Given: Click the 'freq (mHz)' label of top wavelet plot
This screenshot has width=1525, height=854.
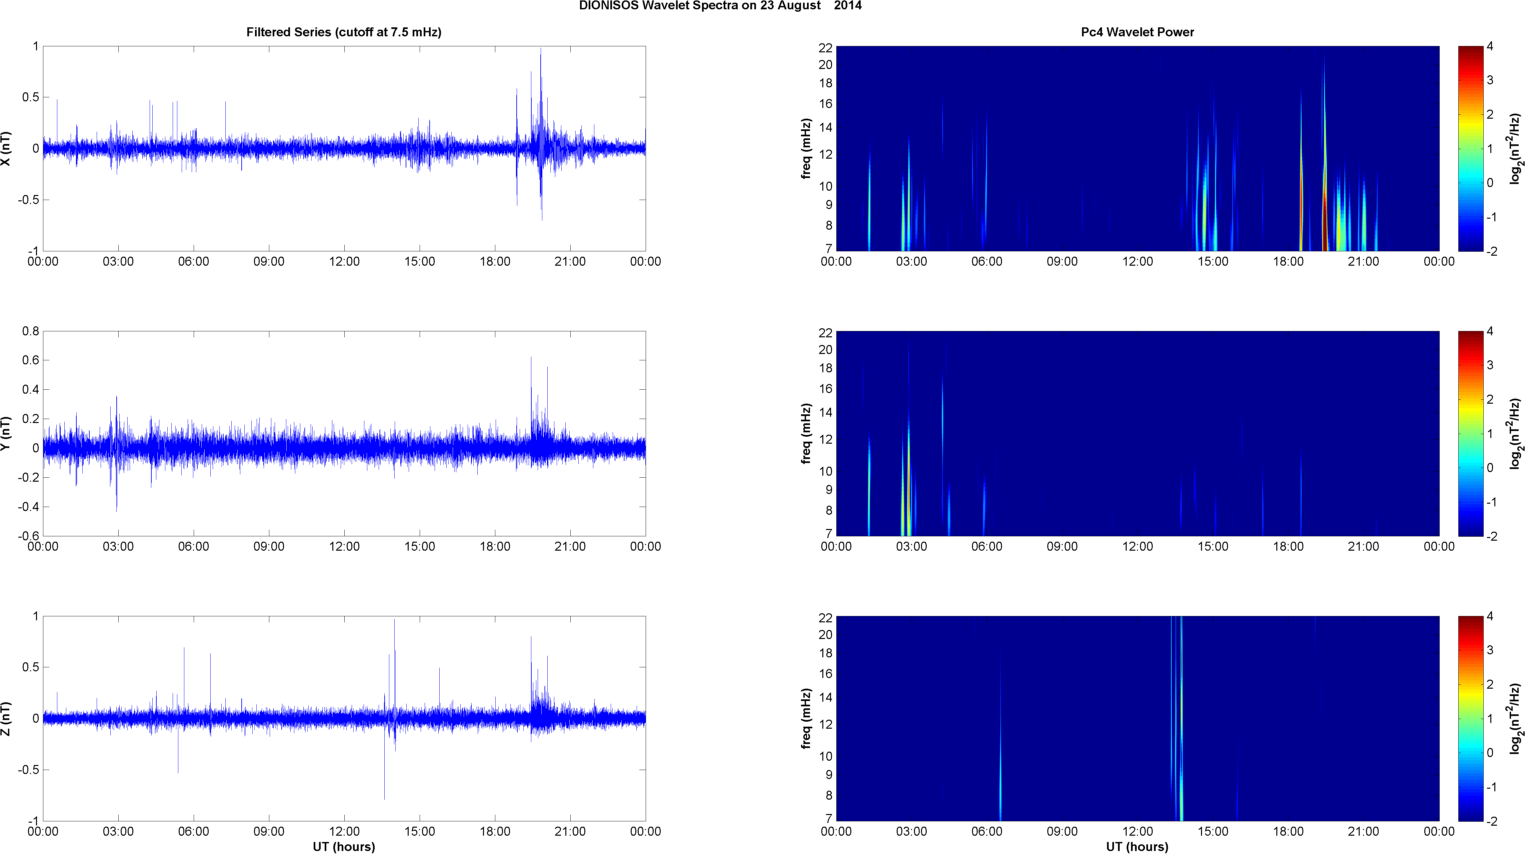Looking at the screenshot, I should click(806, 148).
